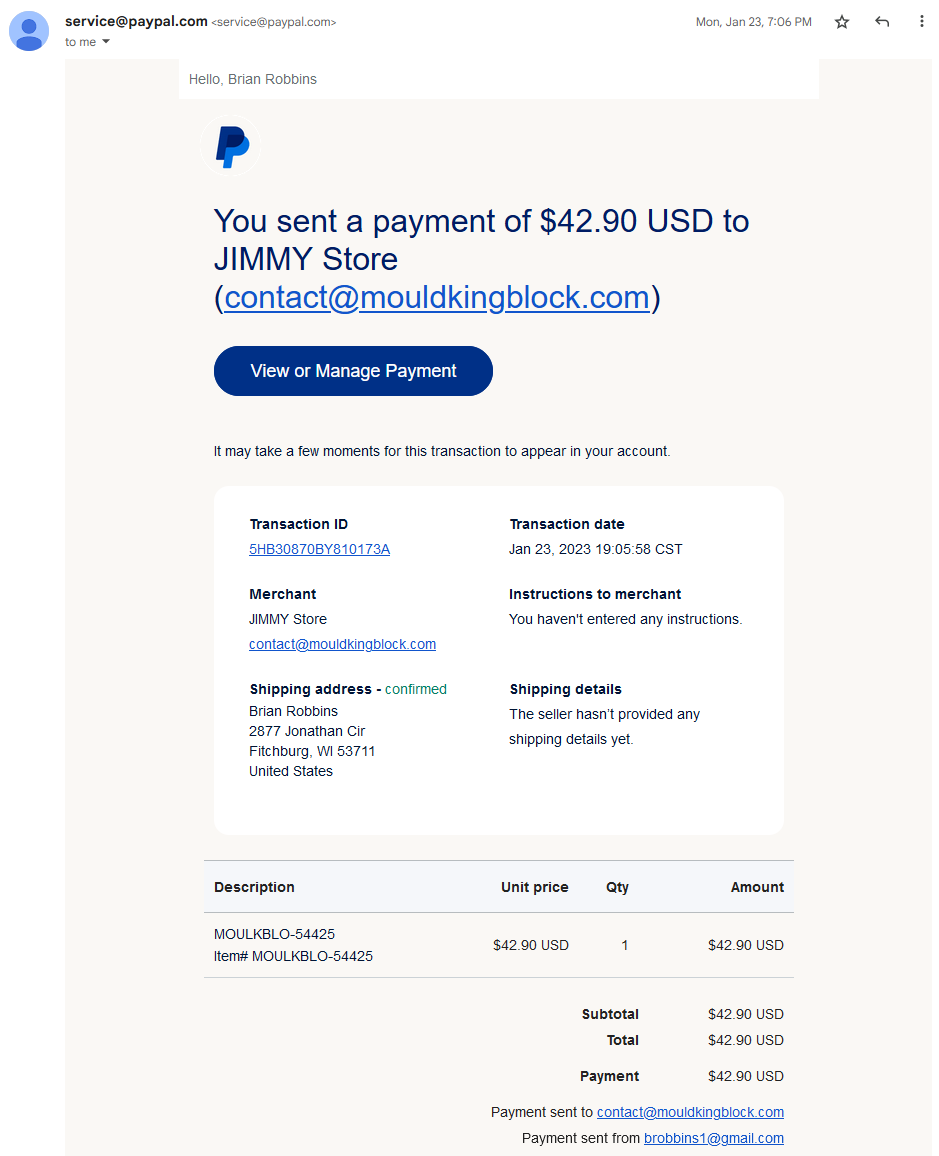
Task: Click the sender name service@paypal.com
Action: coord(136,21)
